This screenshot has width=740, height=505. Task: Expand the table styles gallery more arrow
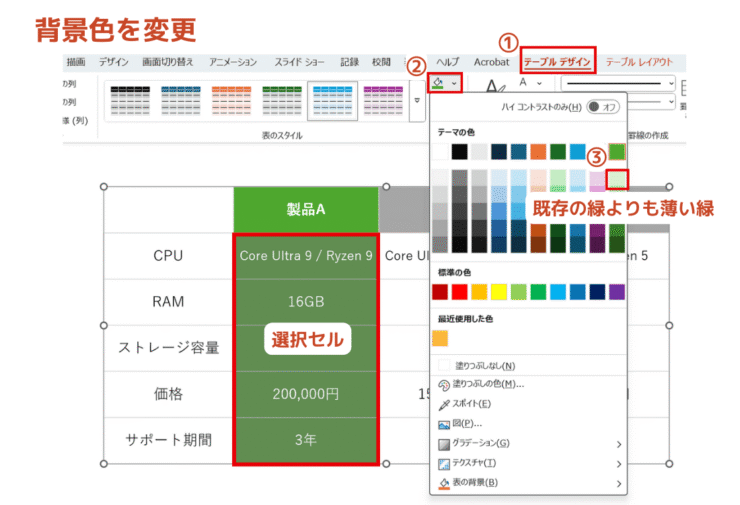click(x=417, y=101)
